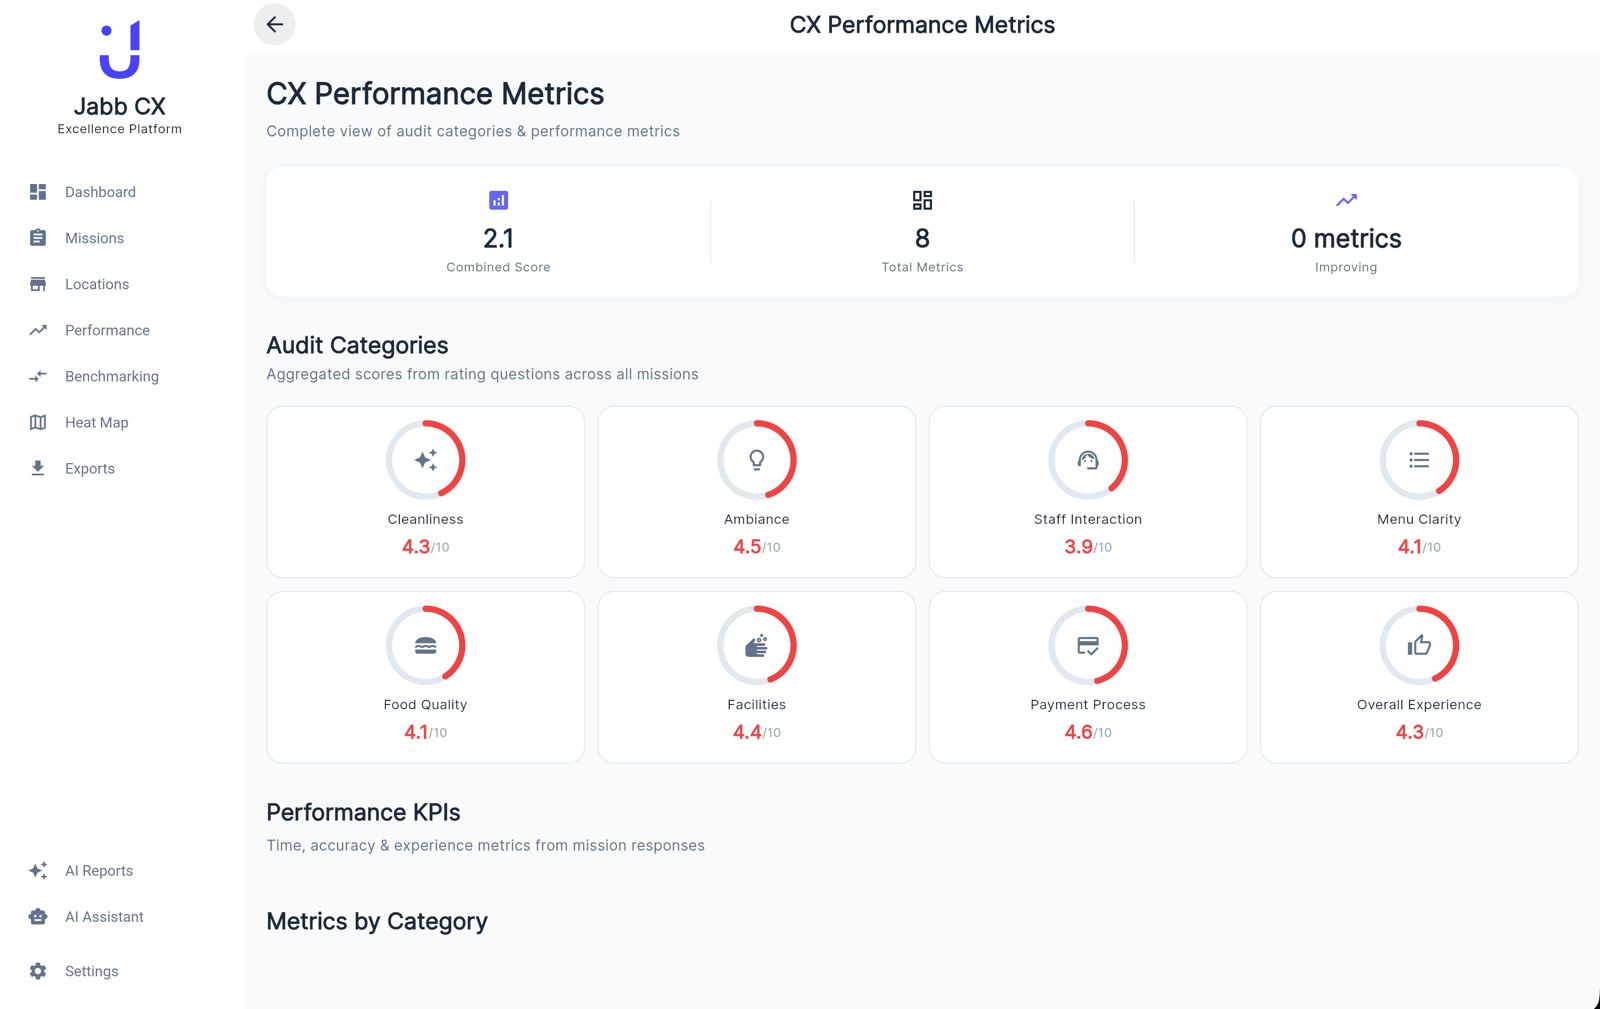1600x1009 pixels.
Task: Click the Locations storefront icon
Action: click(x=38, y=284)
